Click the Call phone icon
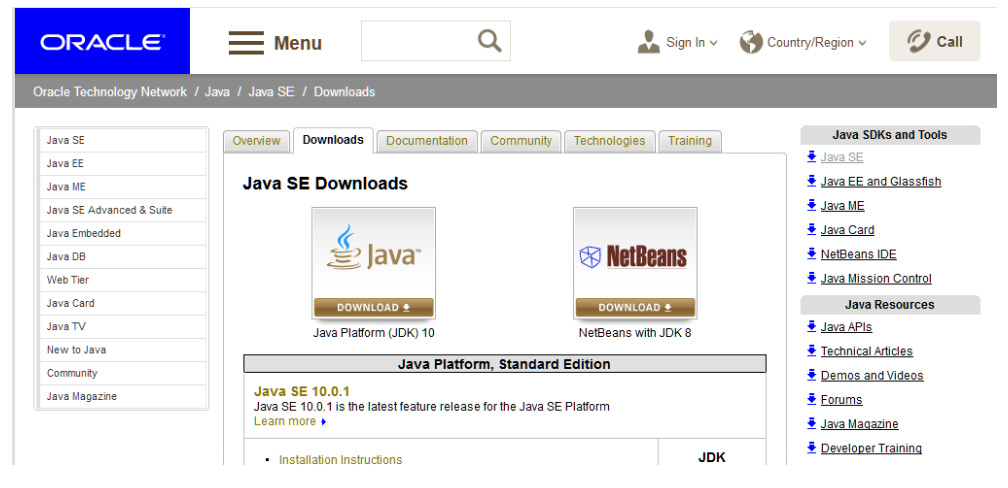The height and width of the screenshot is (488, 1008). (919, 42)
